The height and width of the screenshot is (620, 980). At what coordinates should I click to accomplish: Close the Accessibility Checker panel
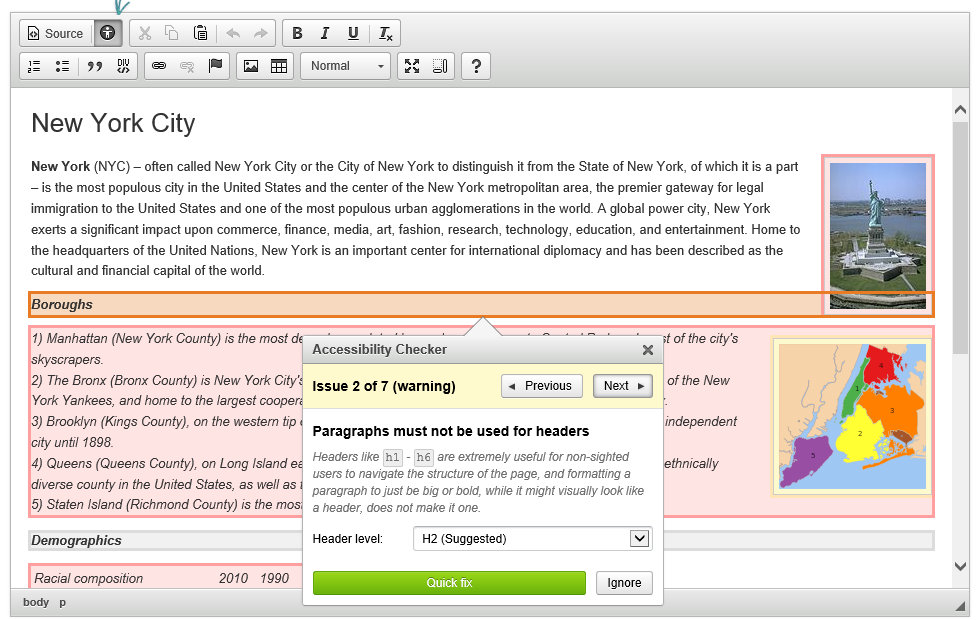(x=647, y=350)
